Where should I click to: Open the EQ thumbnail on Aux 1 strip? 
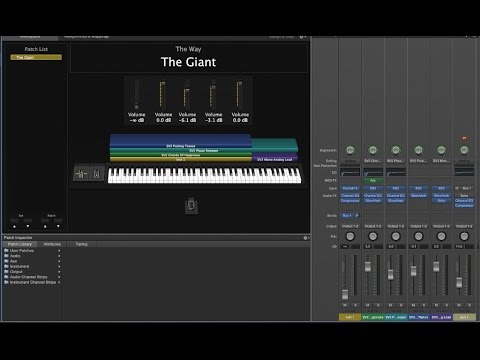pyautogui.click(x=464, y=172)
